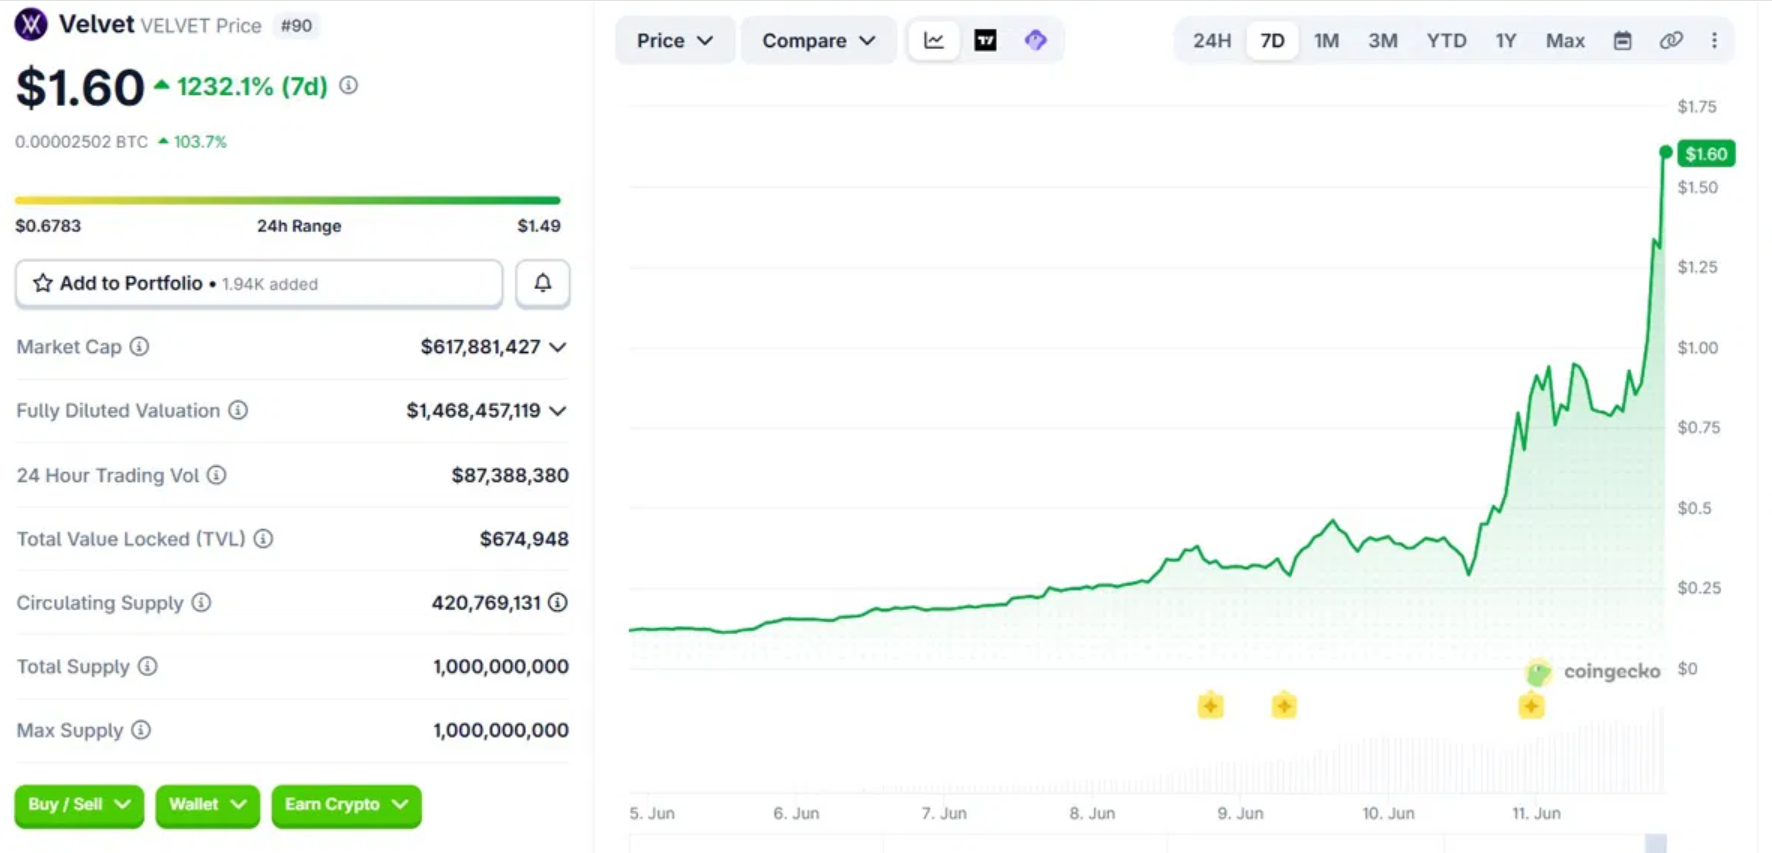1772x853 pixels.
Task: Open Fully Diluted Valuation info icon
Action: 238,410
